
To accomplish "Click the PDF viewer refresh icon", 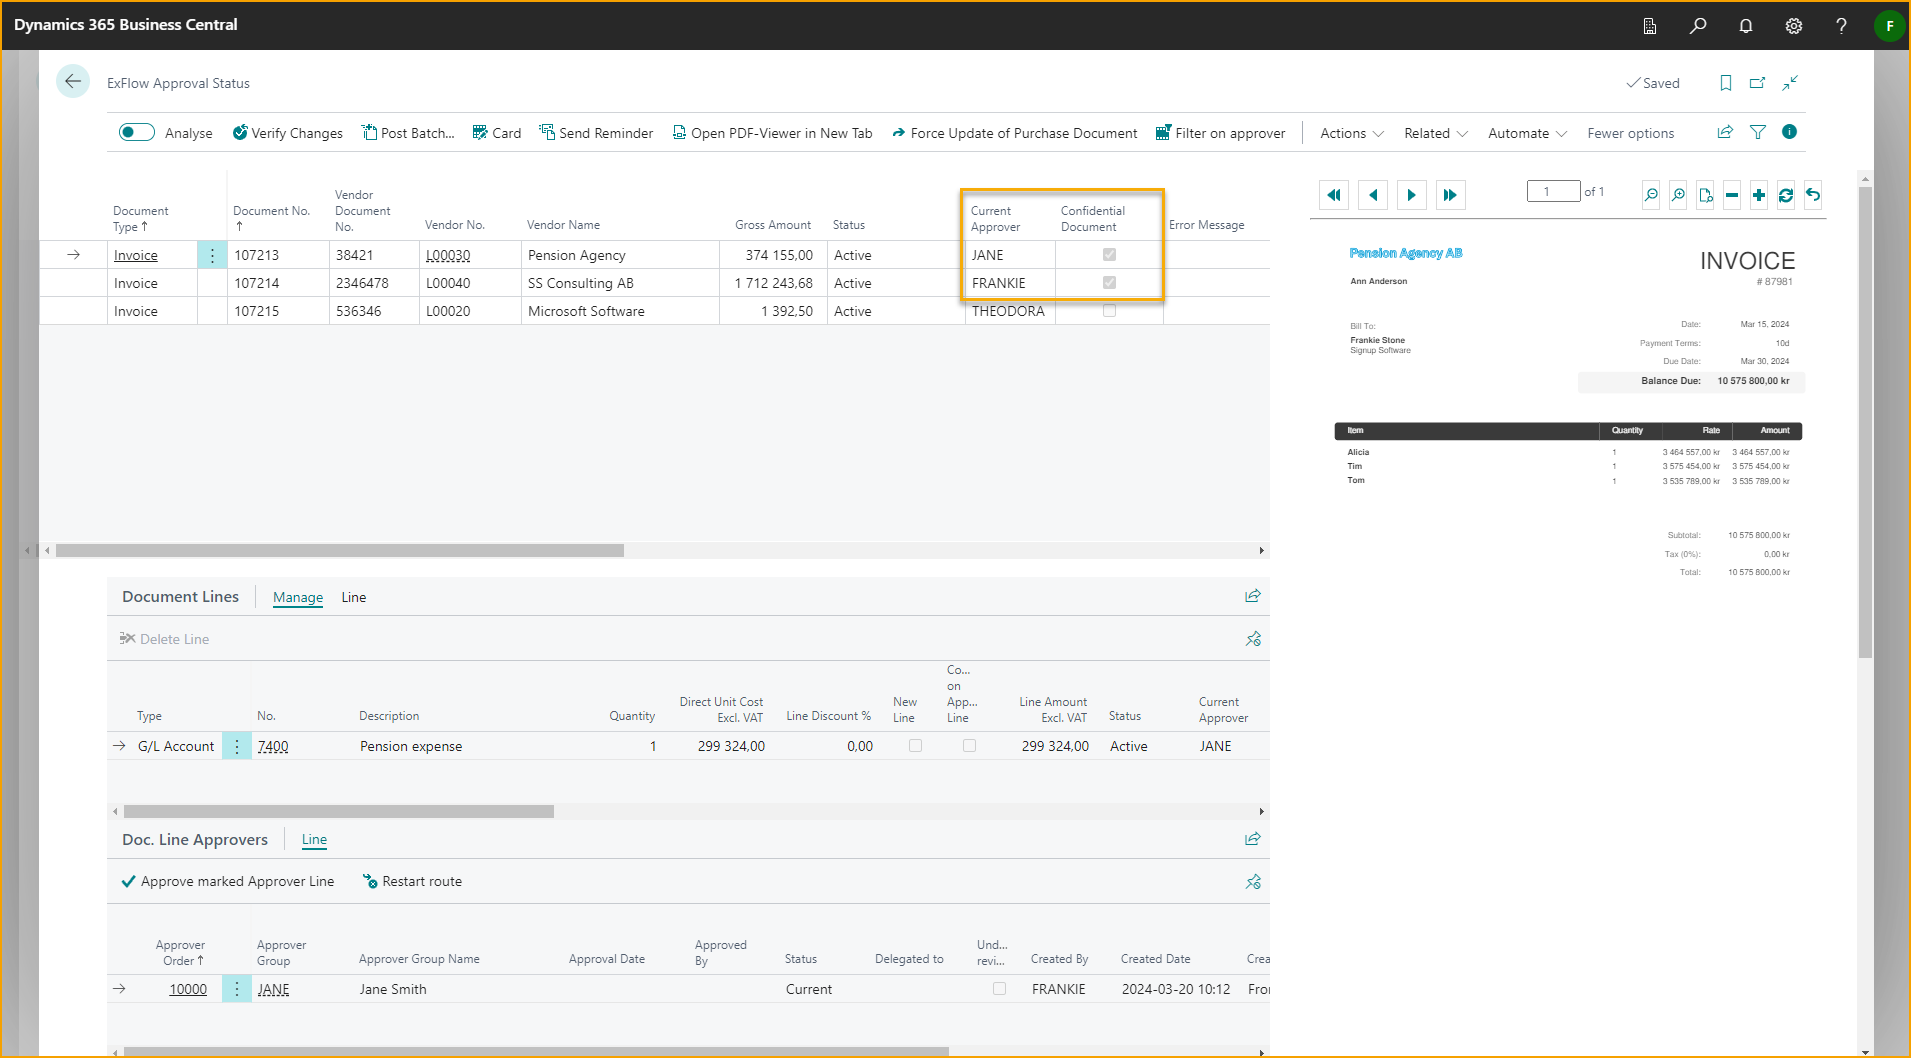I will pos(1786,195).
